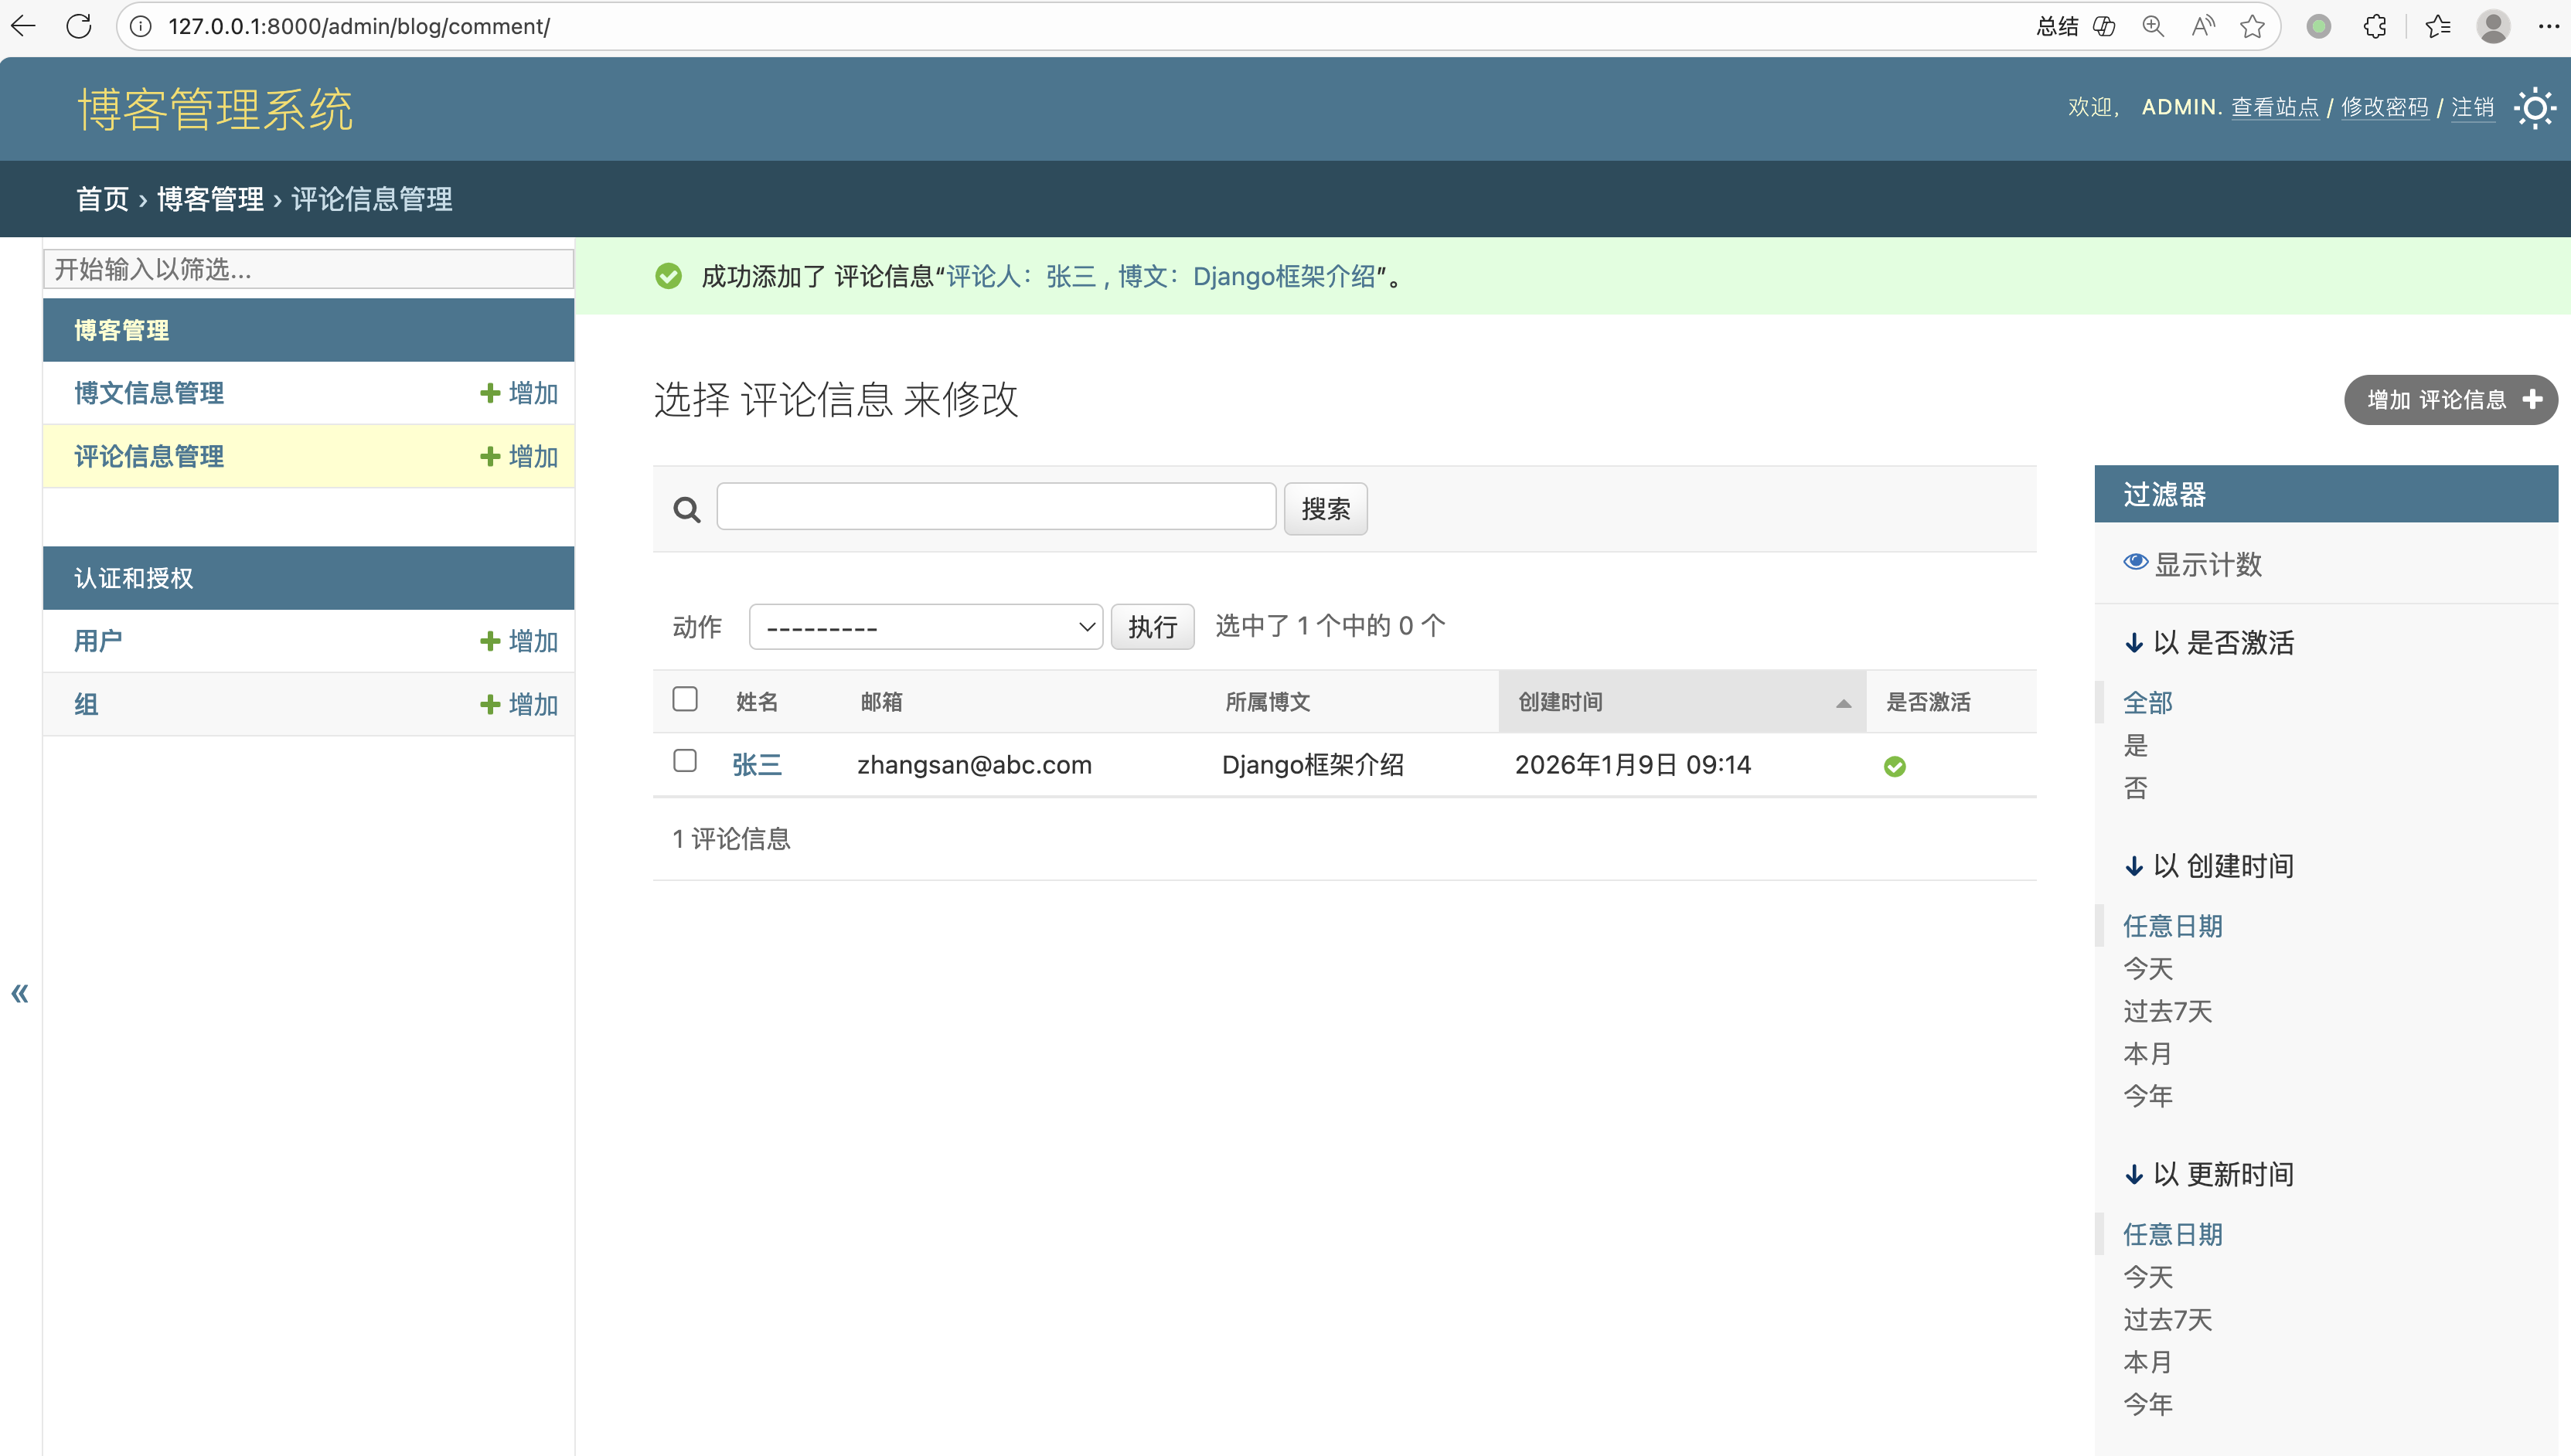Open the 动作 action dropdown
The width and height of the screenshot is (2571, 1456).
tap(925, 627)
